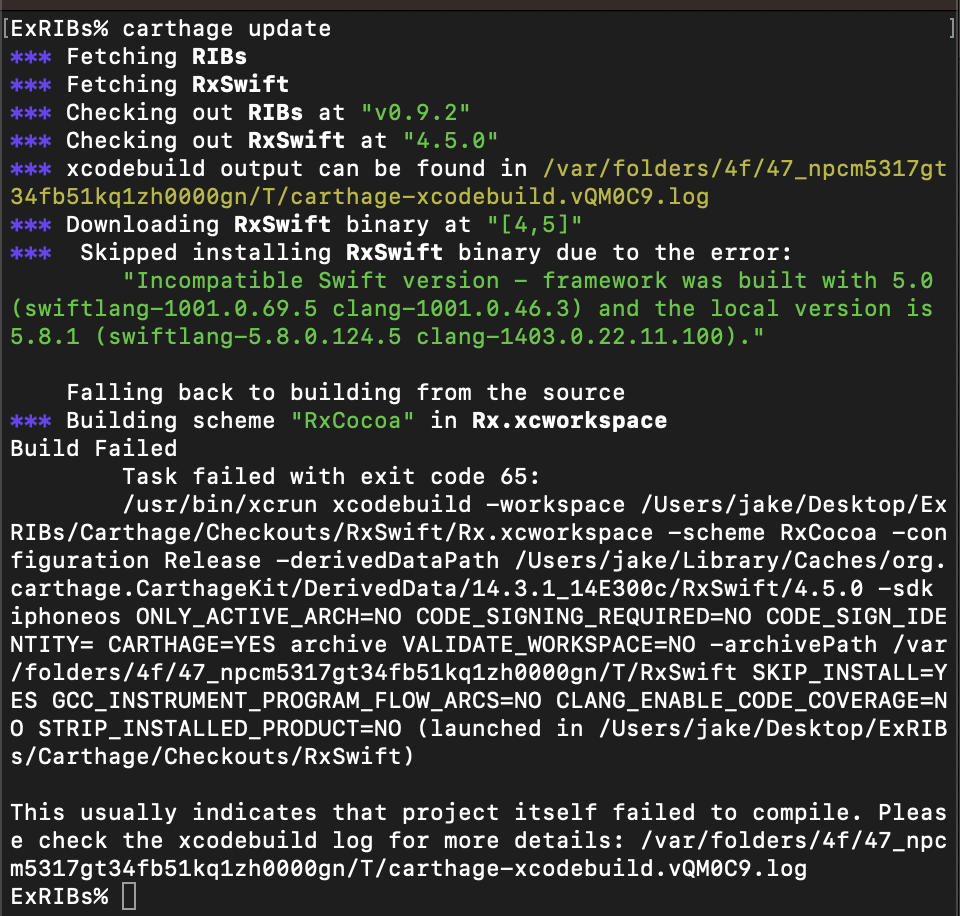The width and height of the screenshot is (960, 916).
Task: Click 'Falling back to building from the source'
Action: 346,392
